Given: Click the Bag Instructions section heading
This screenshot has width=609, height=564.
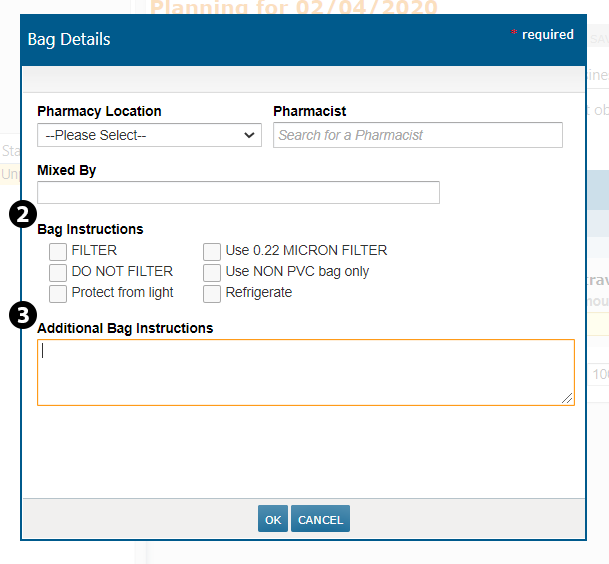Looking at the screenshot, I should (x=90, y=229).
